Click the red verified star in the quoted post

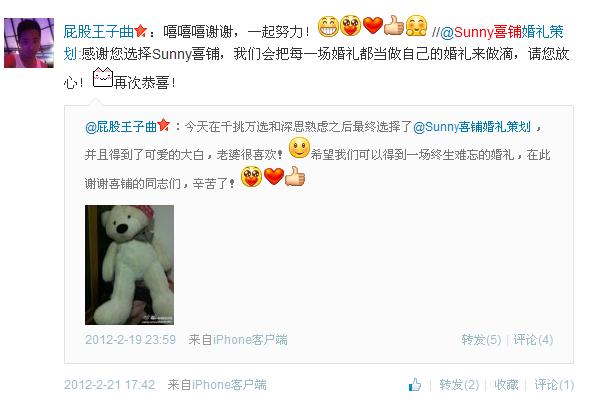163,125
